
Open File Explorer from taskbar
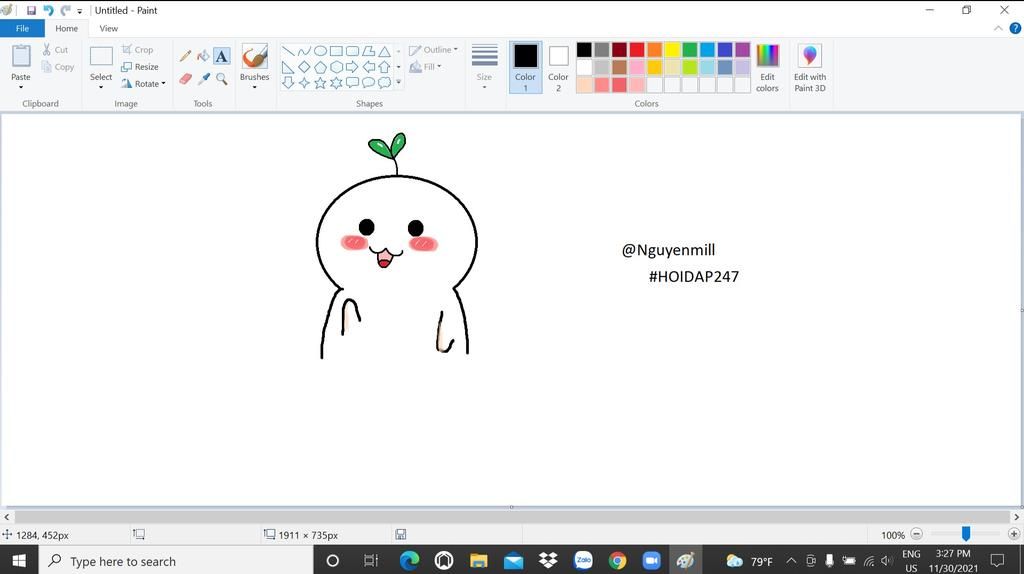click(479, 561)
